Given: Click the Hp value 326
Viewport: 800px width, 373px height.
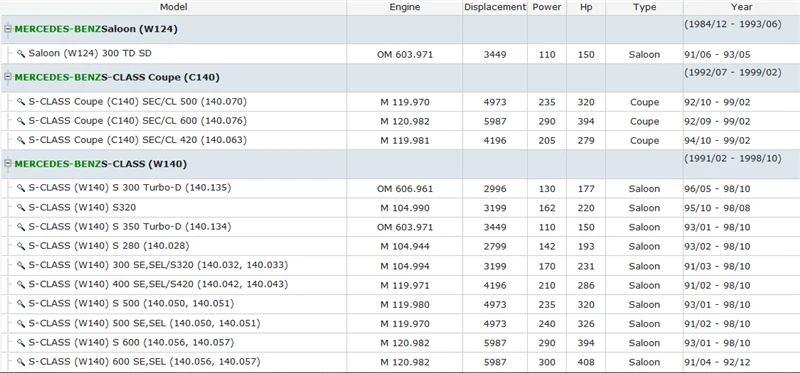Looking at the screenshot, I should tap(586, 324).
